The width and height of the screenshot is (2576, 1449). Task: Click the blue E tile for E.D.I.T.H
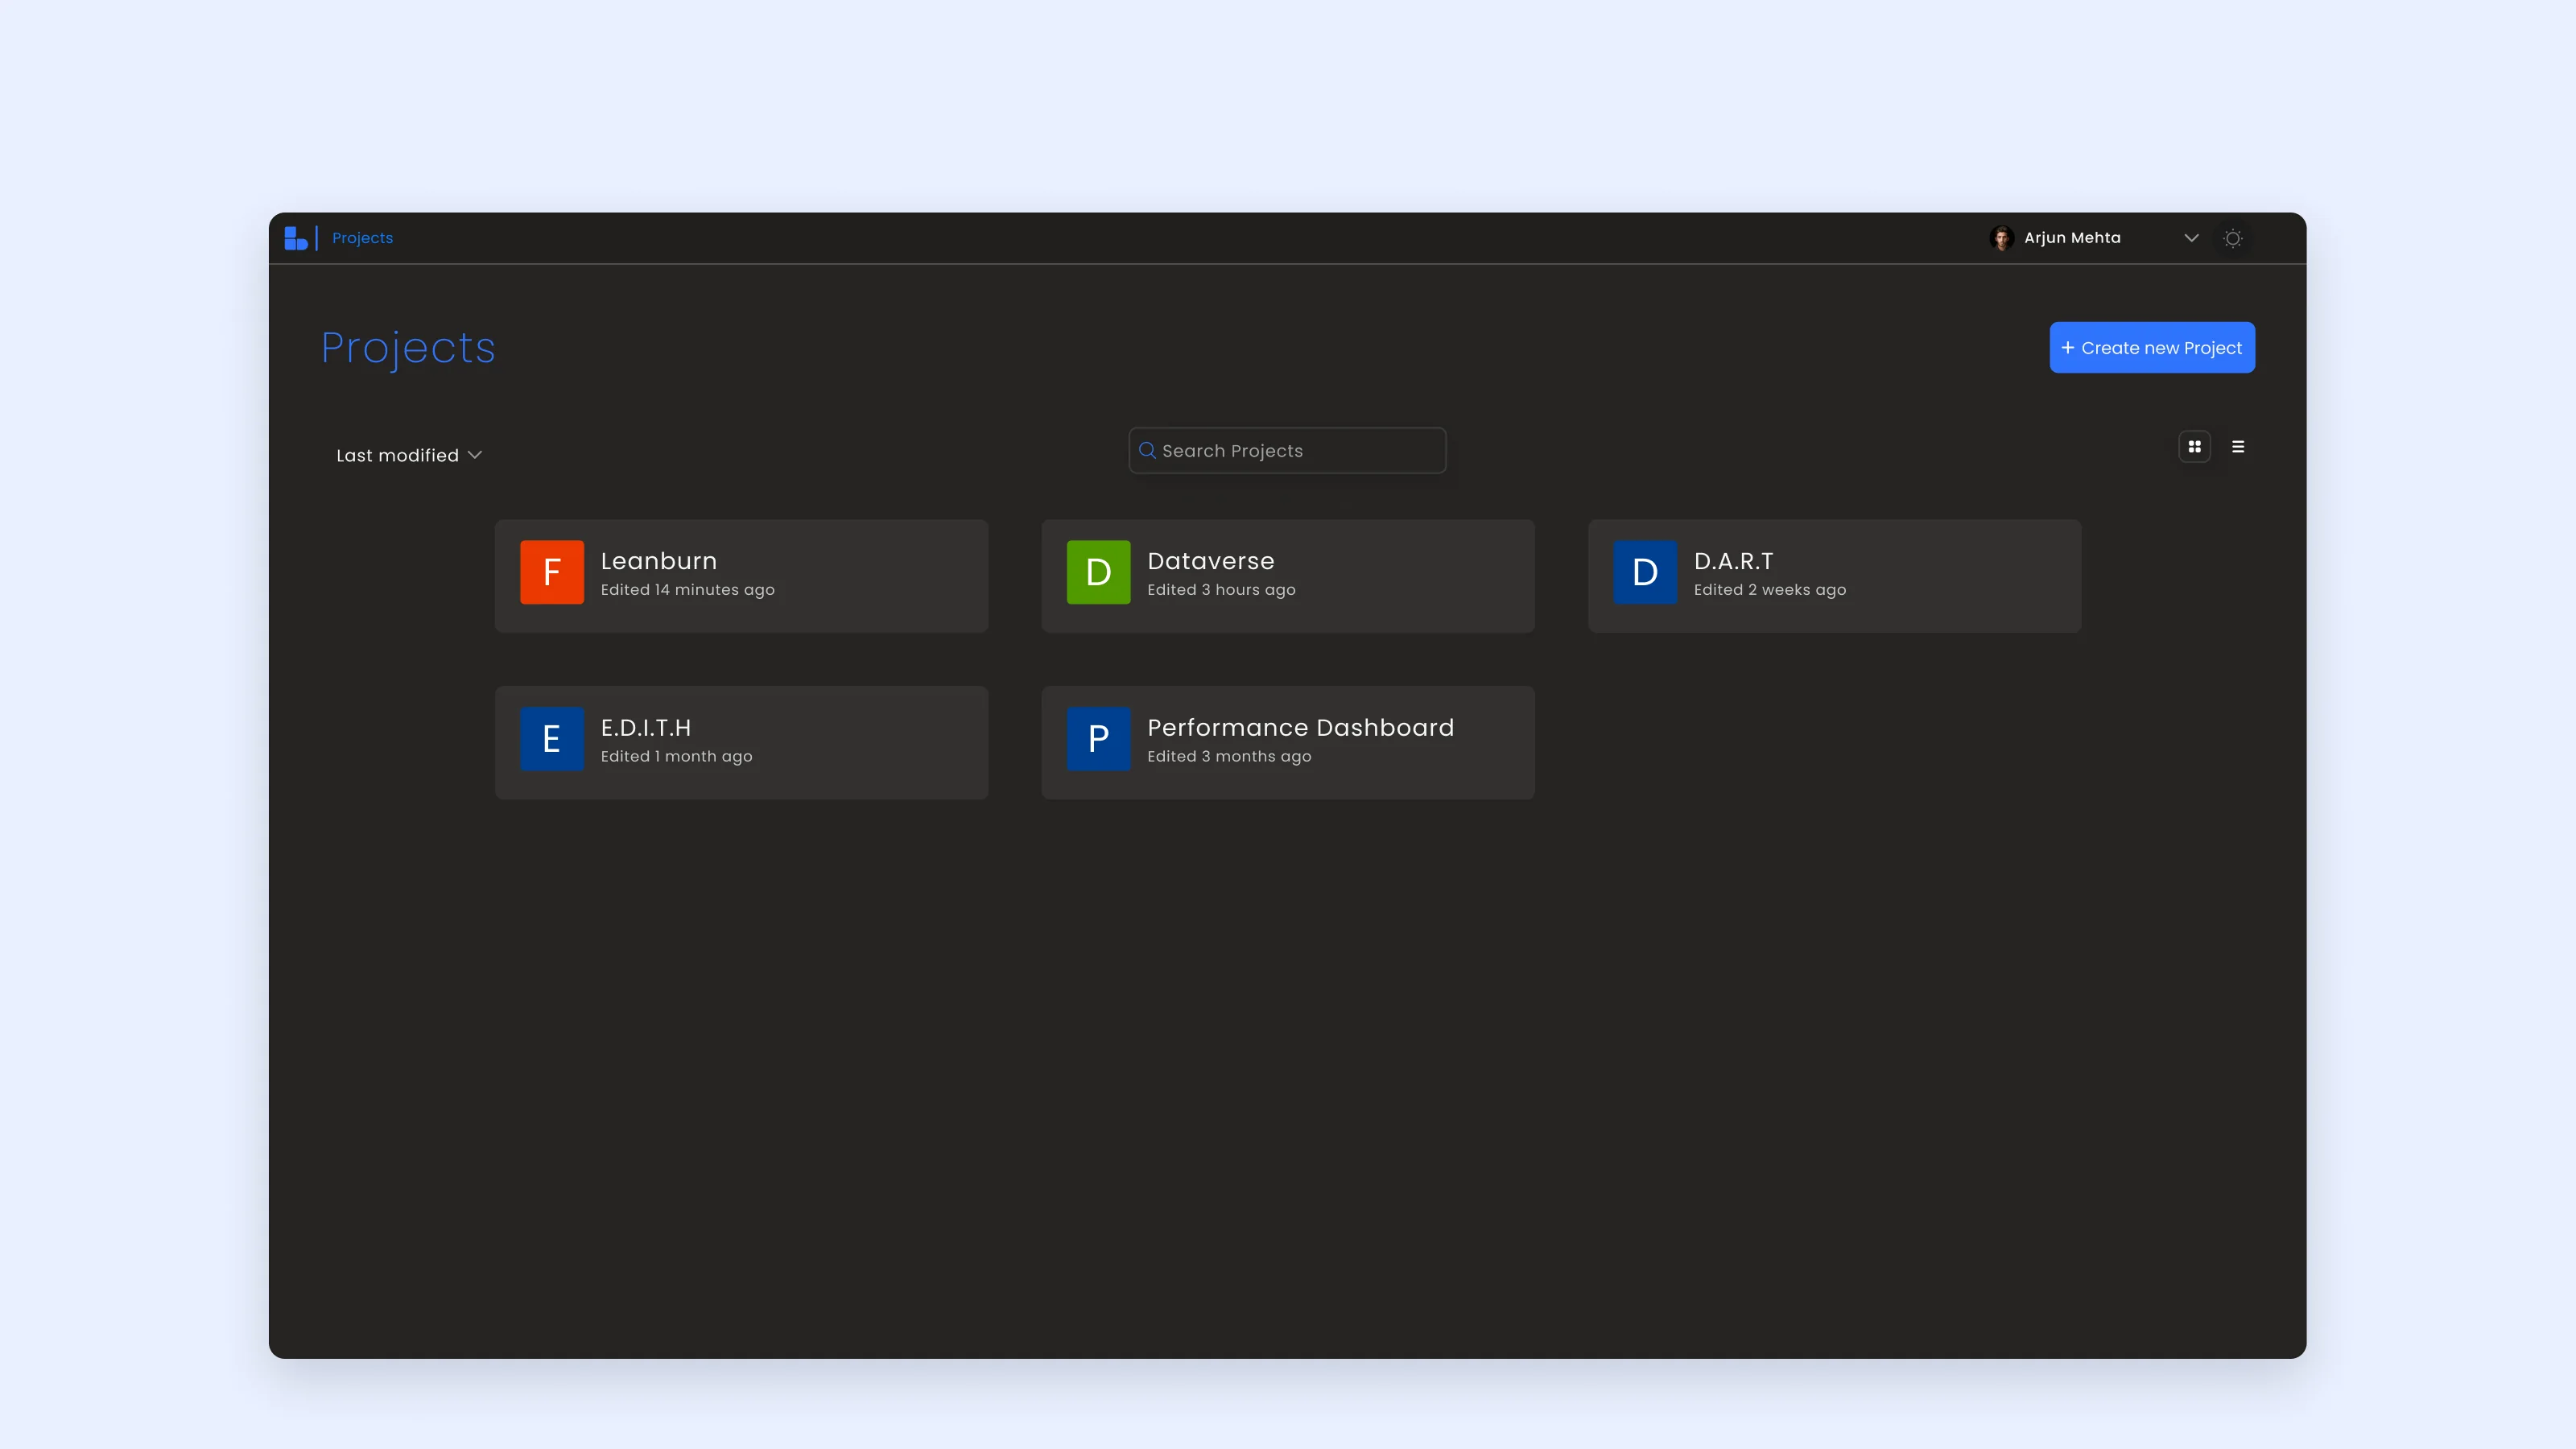[552, 739]
